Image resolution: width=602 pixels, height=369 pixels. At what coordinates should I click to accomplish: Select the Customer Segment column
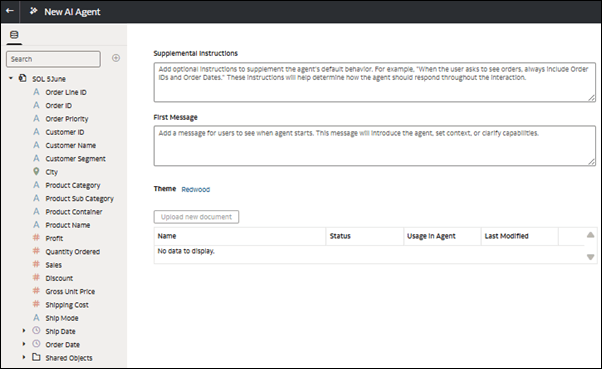(x=75, y=159)
